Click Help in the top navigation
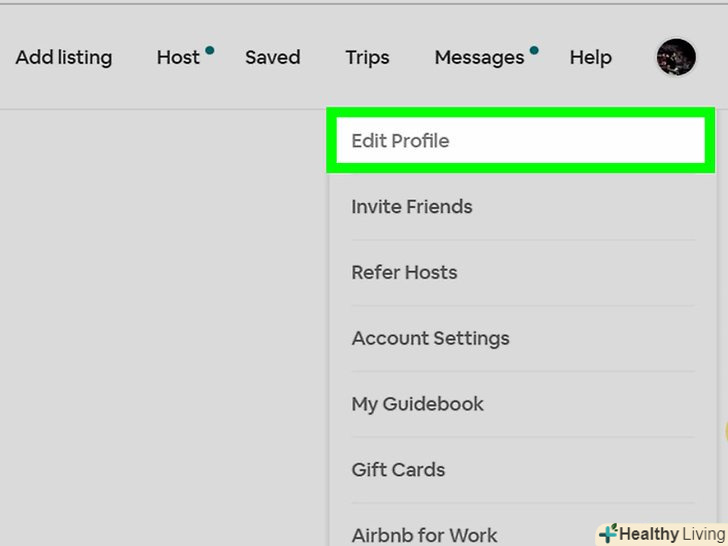728x546 pixels. coord(590,58)
